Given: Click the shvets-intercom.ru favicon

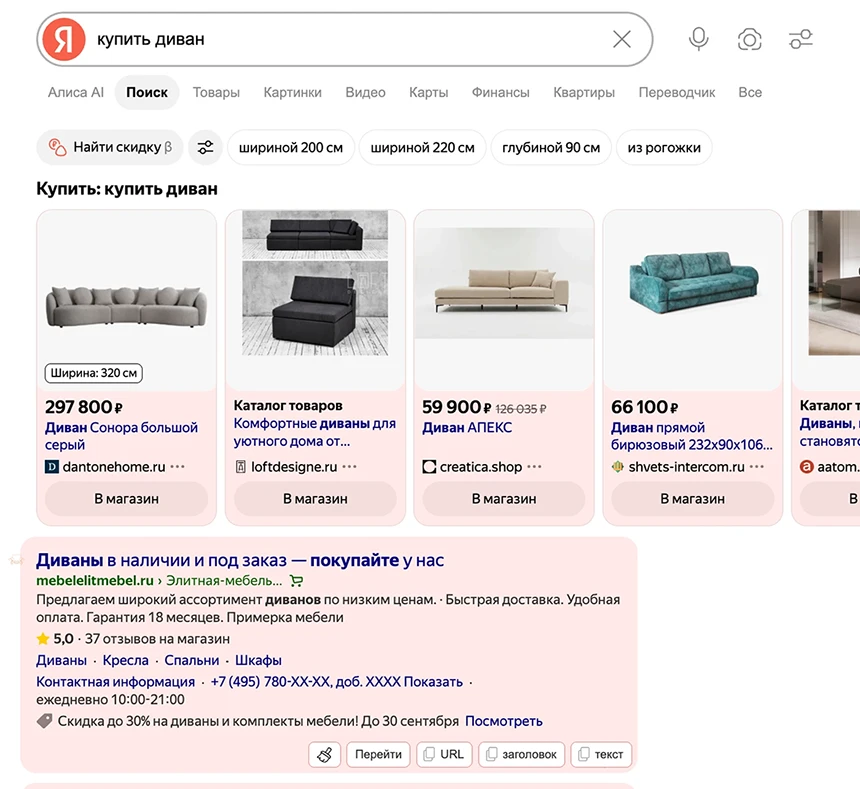Looking at the screenshot, I should (618, 467).
